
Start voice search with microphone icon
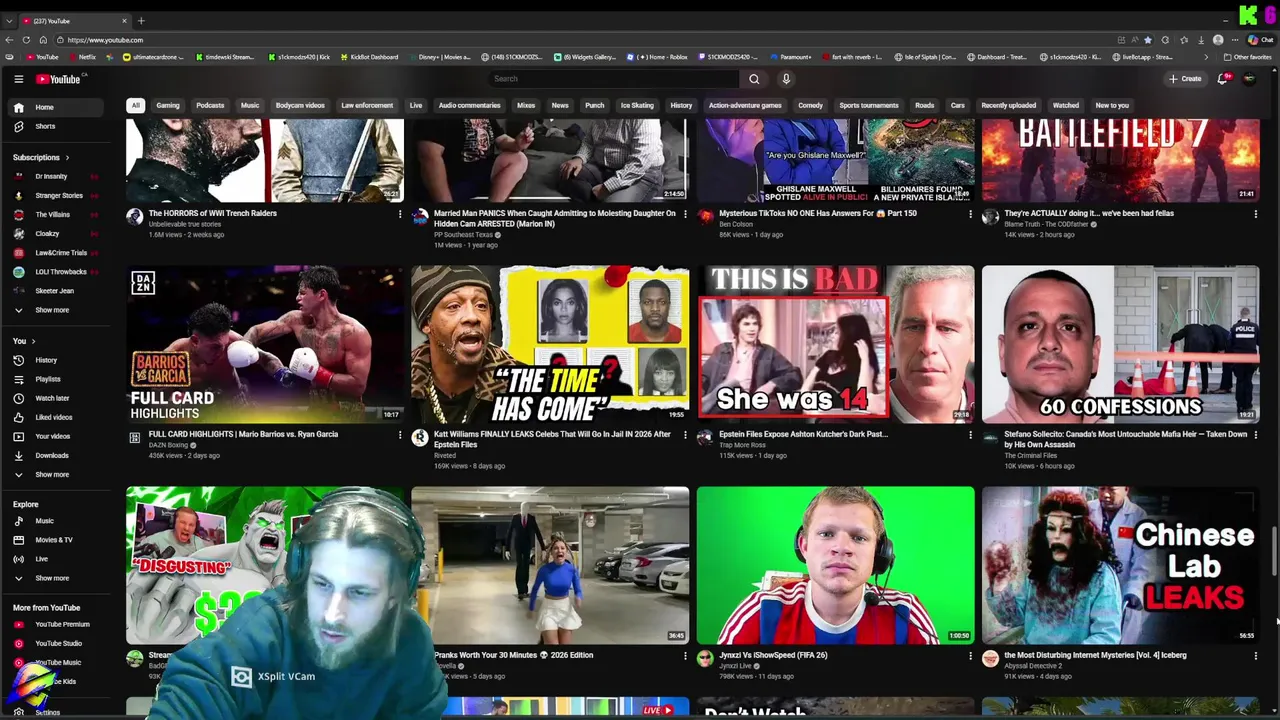[x=786, y=79]
